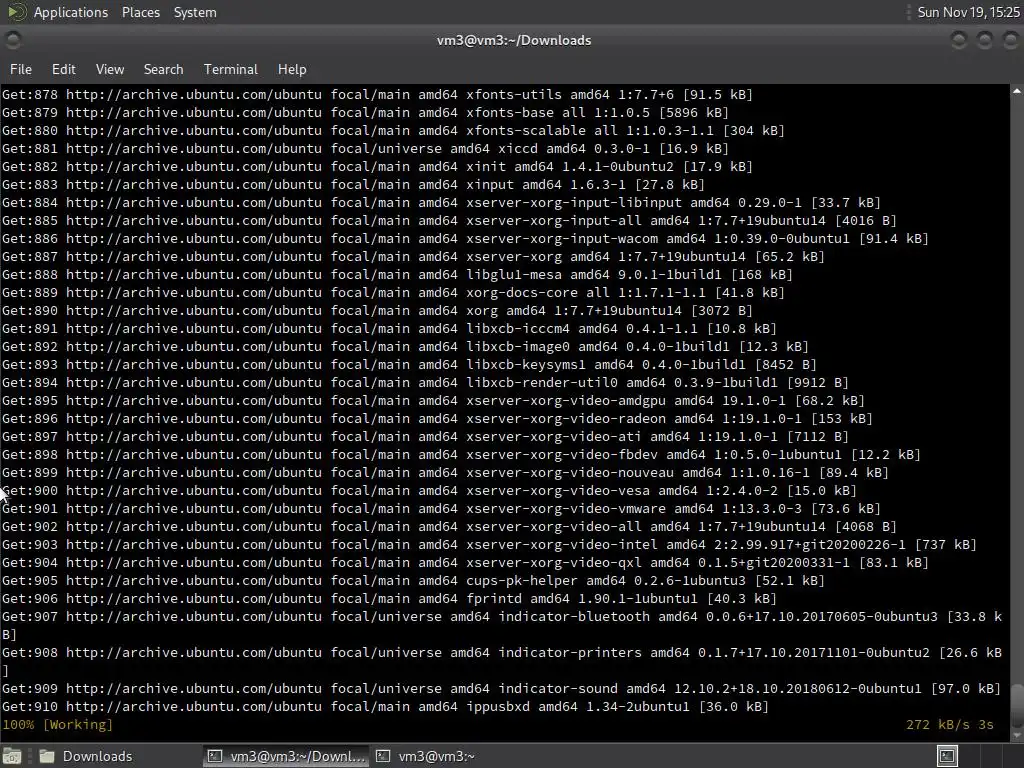1024x768 pixels.
Task: Click the Get:900 xserver-xorg-video-vesa line
Action: point(429,490)
